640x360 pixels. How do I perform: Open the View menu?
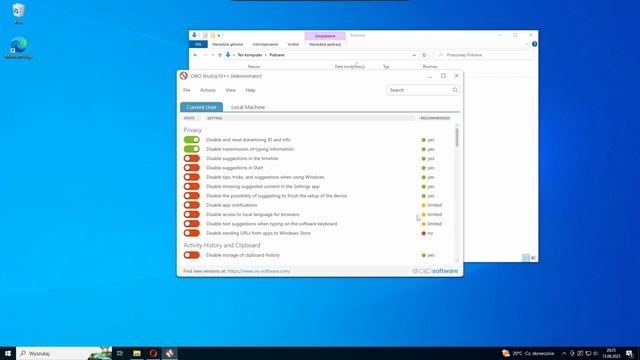(230, 90)
